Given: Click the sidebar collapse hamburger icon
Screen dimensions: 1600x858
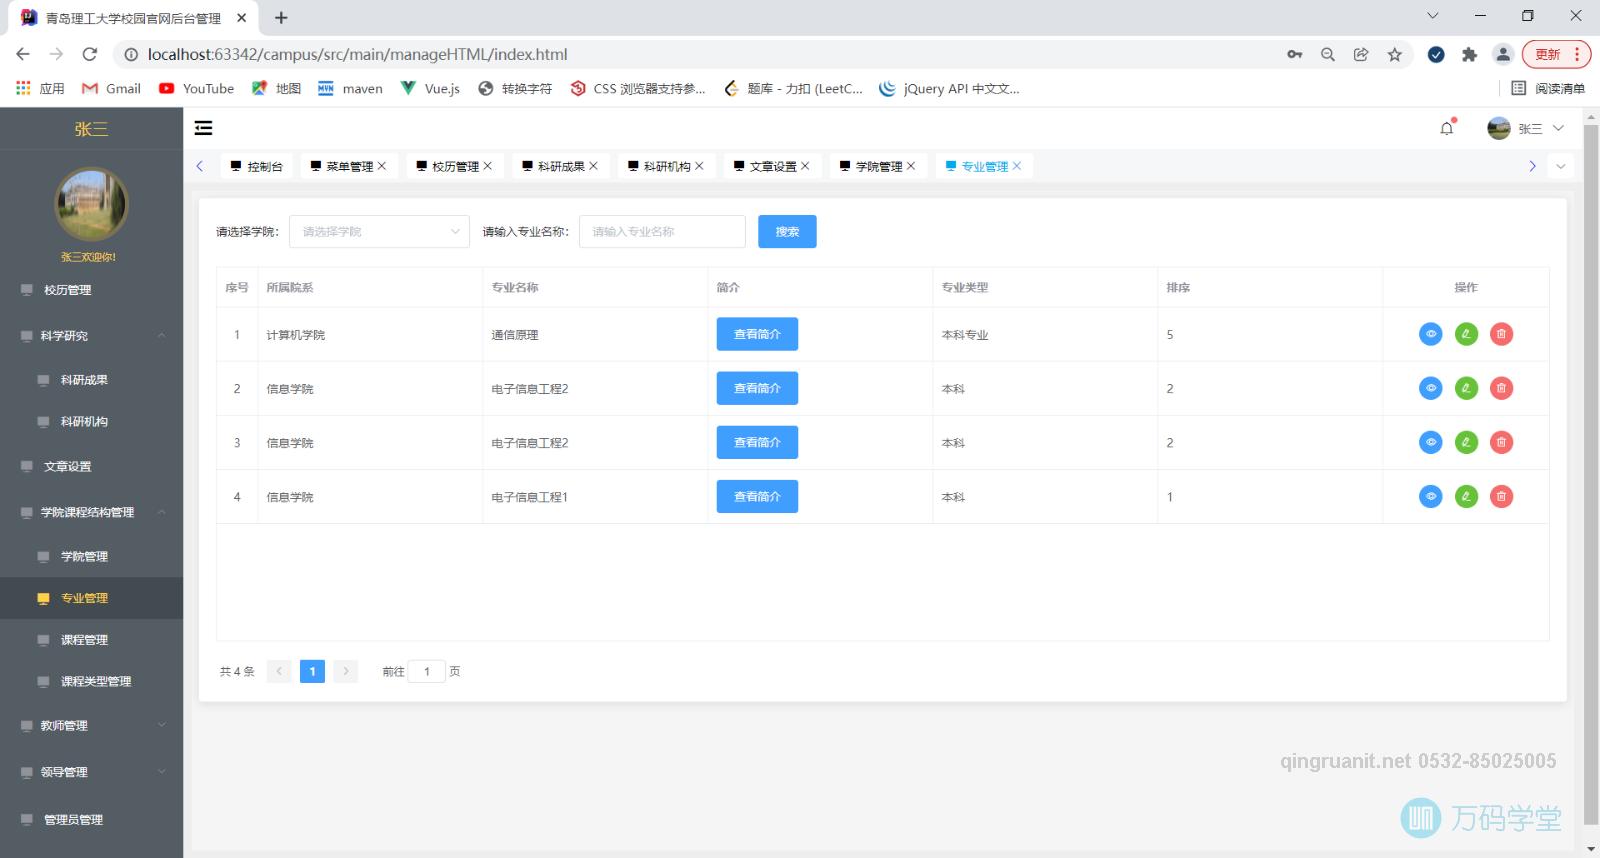Looking at the screenshot, I should point(203,128).
